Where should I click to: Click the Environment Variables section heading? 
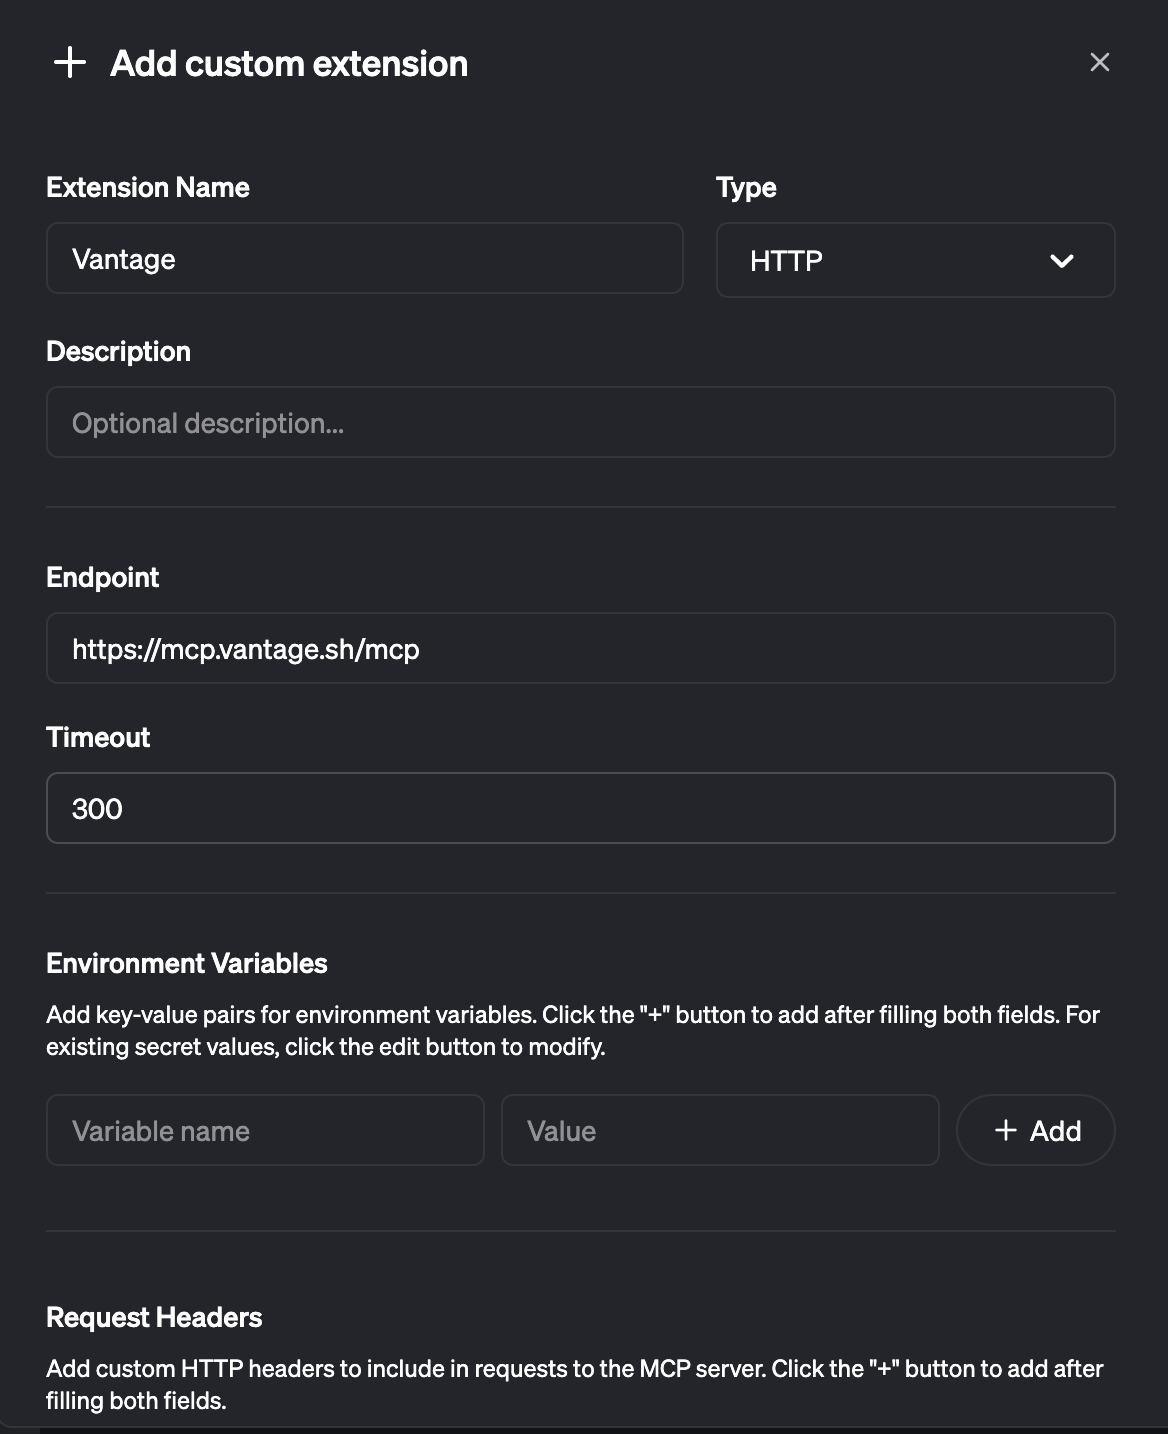(x=186, y=963)
